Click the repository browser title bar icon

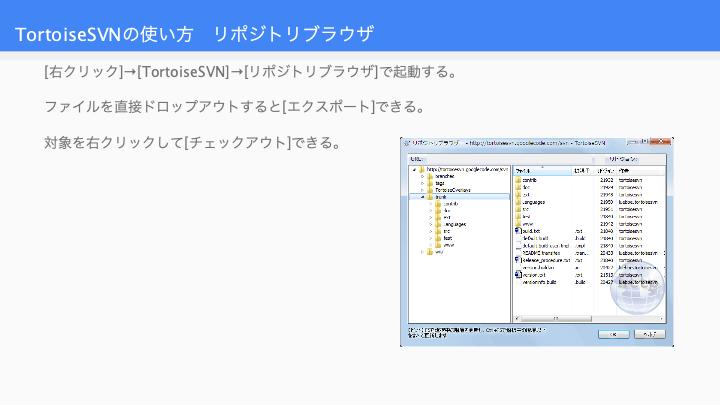(406, 143)
